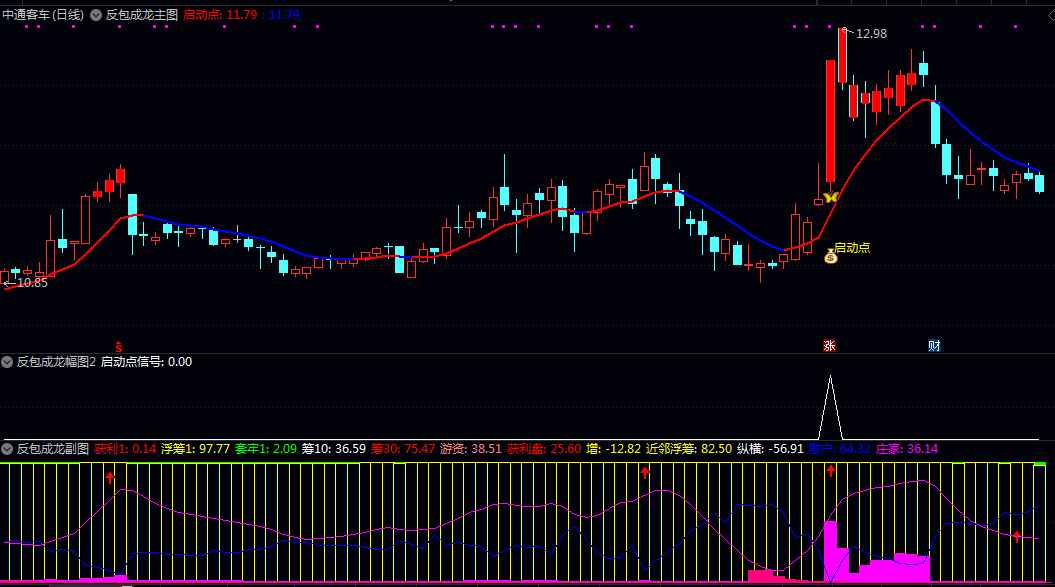Click the 启动点信号 value label
Viewport: 1055px width, 587px height.
pos(146,362)
